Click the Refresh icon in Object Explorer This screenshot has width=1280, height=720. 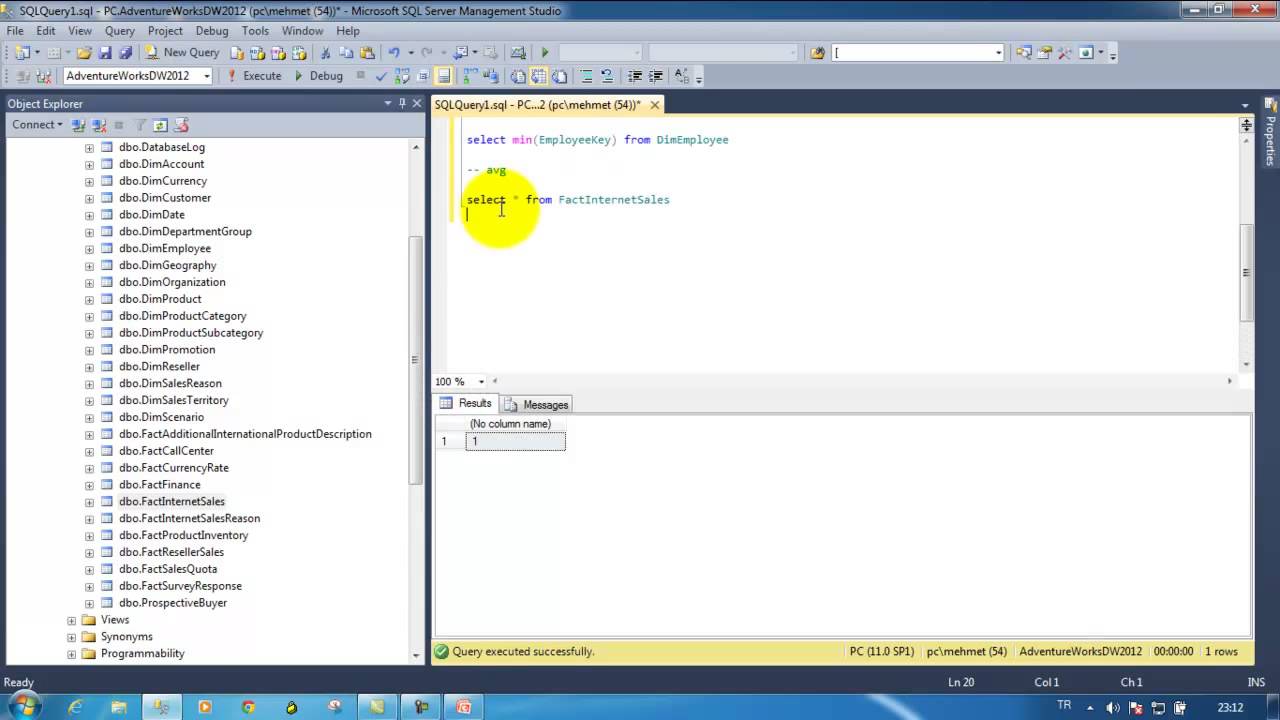pyautogui.click(x=160, y=125)
